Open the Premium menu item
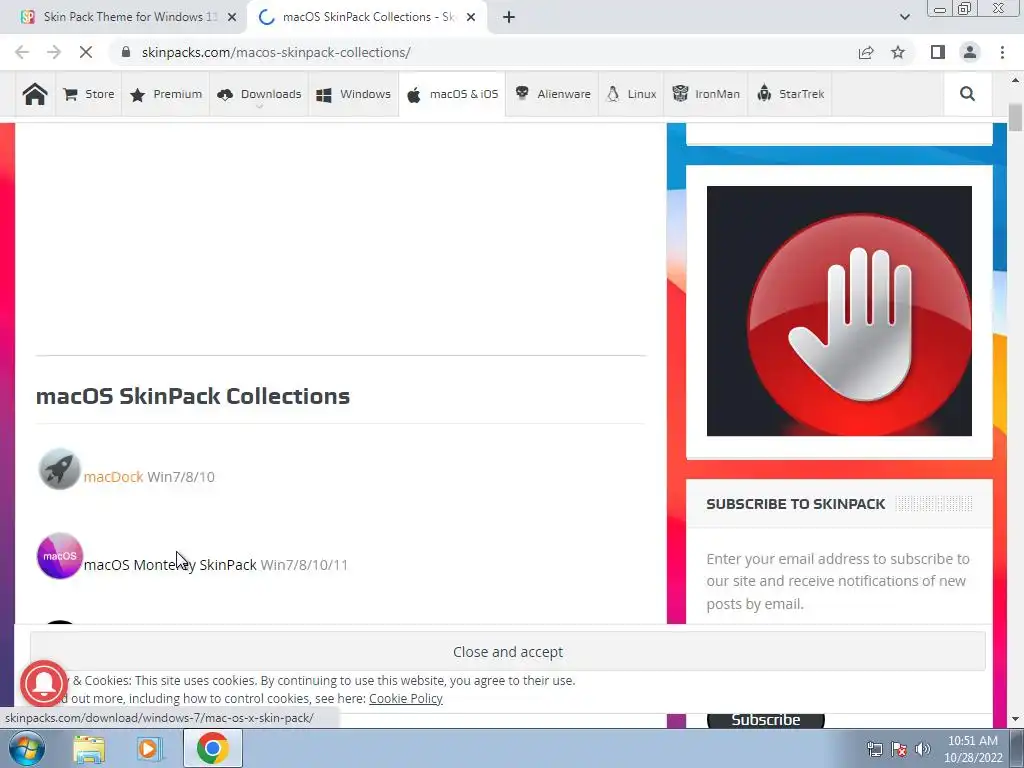Image resolution: width=1024 pixels, height=768 pixels. 166,94
